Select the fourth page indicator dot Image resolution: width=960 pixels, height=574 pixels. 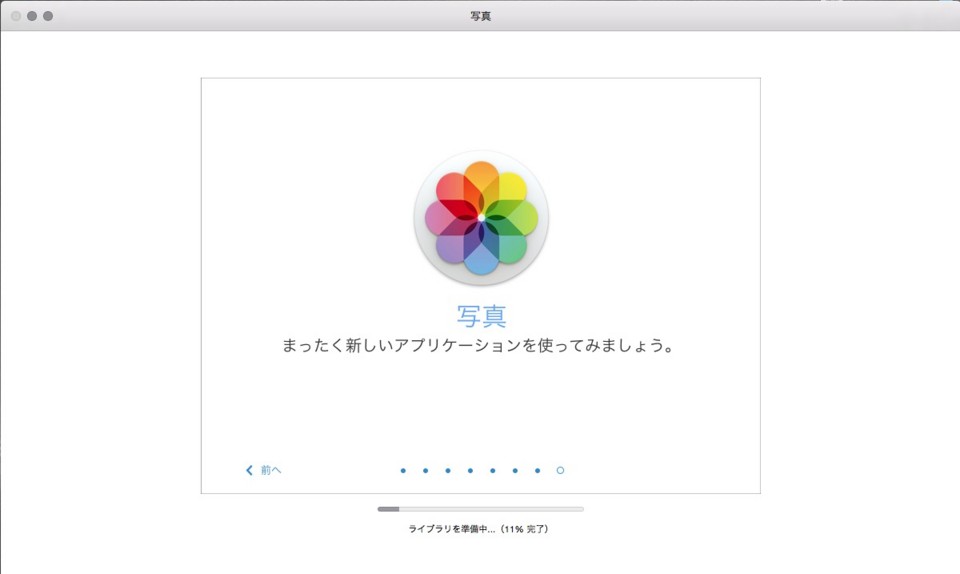pyautogui.click(x=470, y=471)
